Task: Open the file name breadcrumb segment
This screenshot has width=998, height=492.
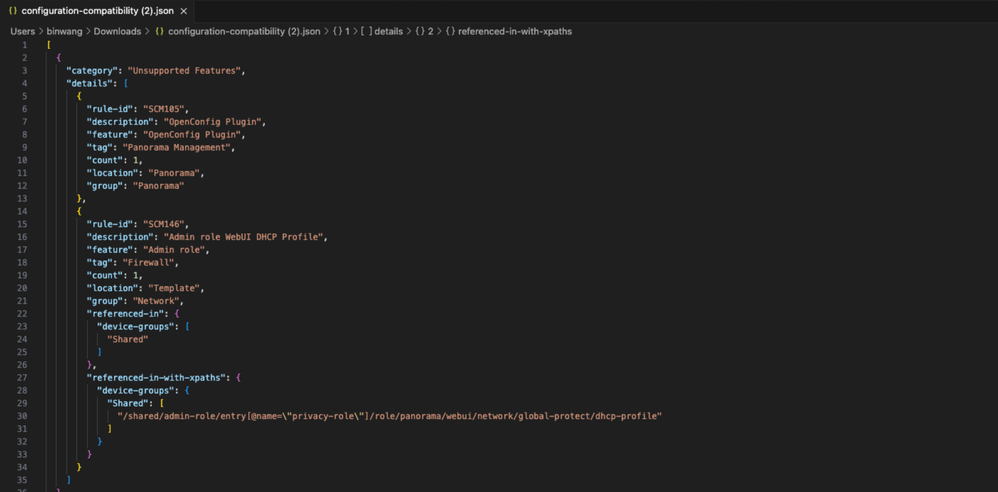Action: (x=244, y=31)
